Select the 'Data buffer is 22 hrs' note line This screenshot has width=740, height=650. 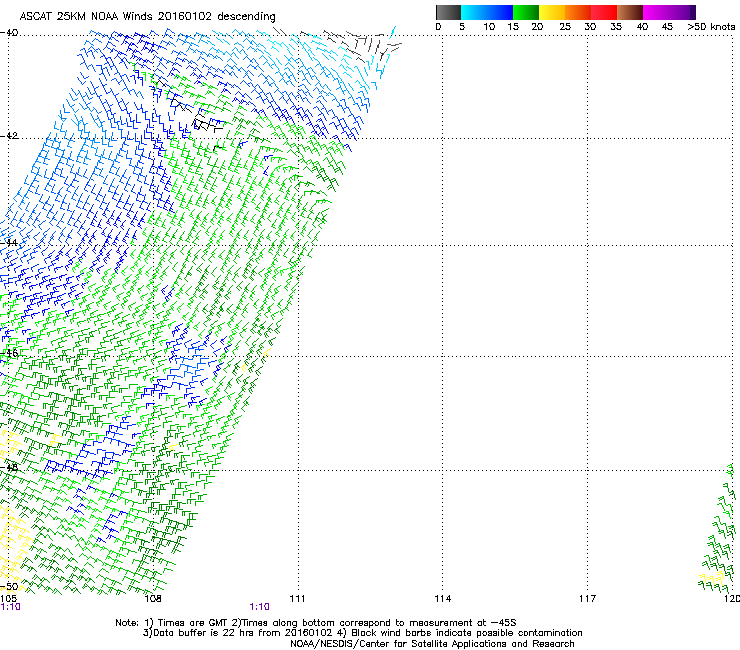coord(362,633)
